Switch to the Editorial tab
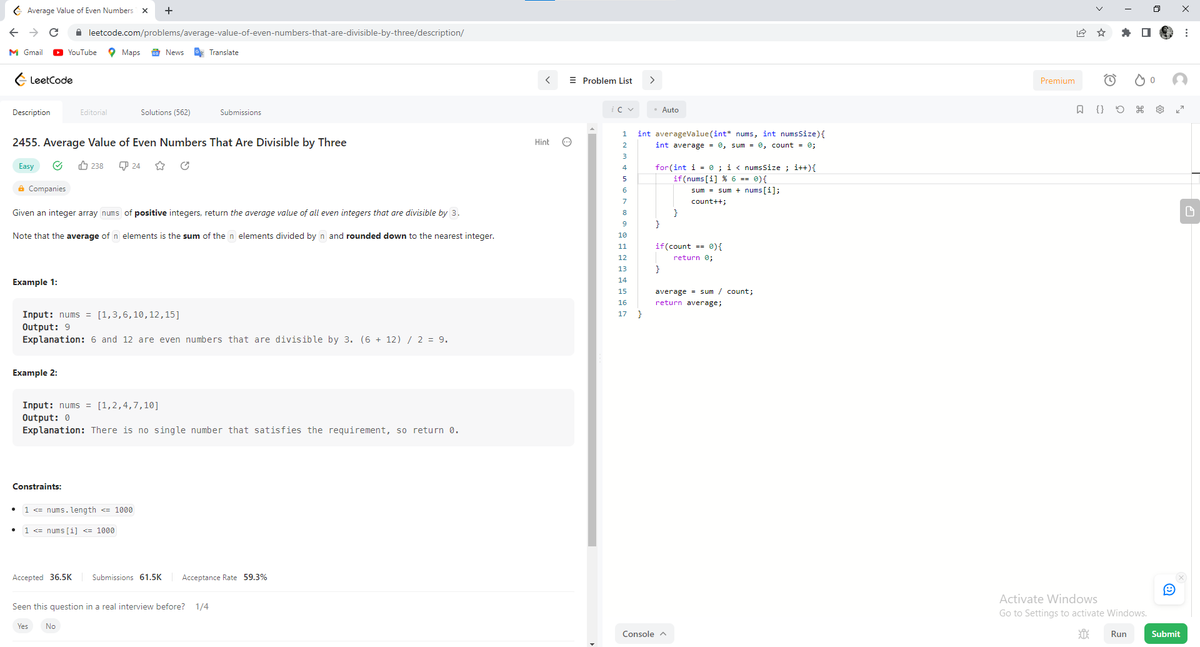Viewport: 1200px width, 647px height. click(94, 112)
